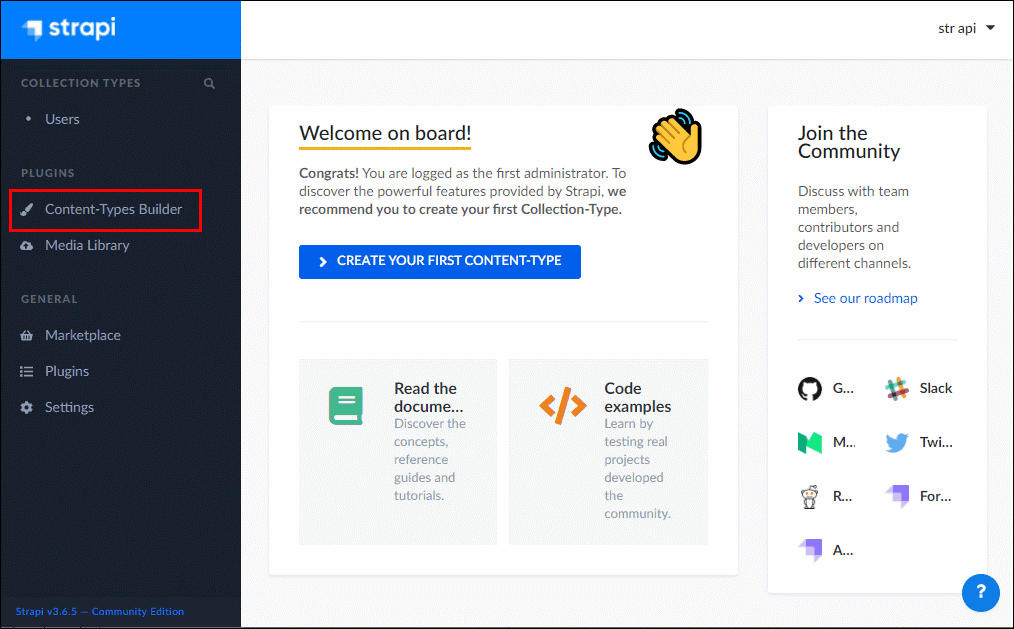This screenshot has height=629, width=1014.
Task: Open Content-Types Builder plugin
Action: [x=113, y=209]
